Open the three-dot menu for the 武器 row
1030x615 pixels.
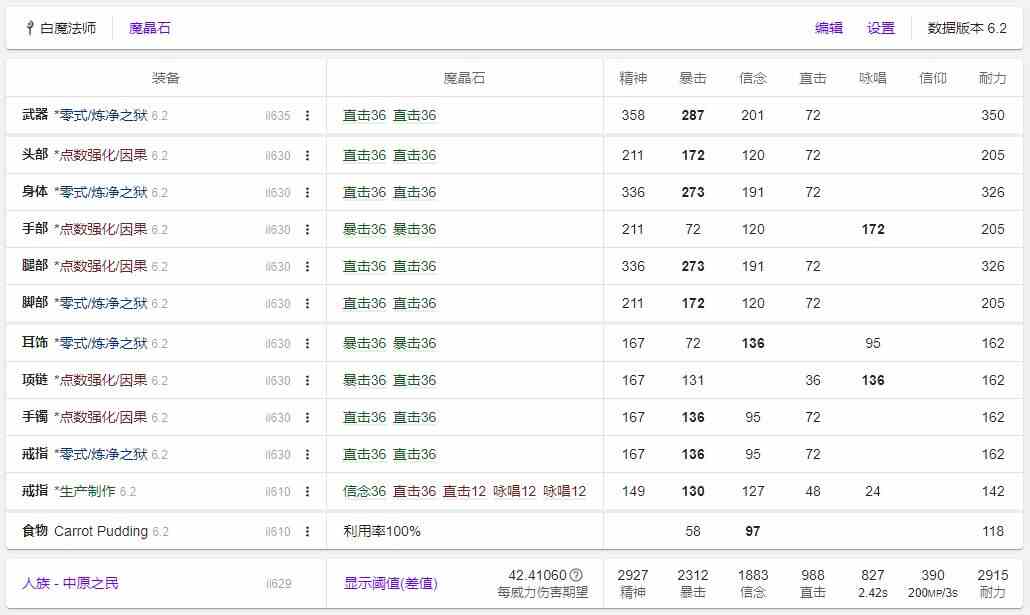coord(307,116)
